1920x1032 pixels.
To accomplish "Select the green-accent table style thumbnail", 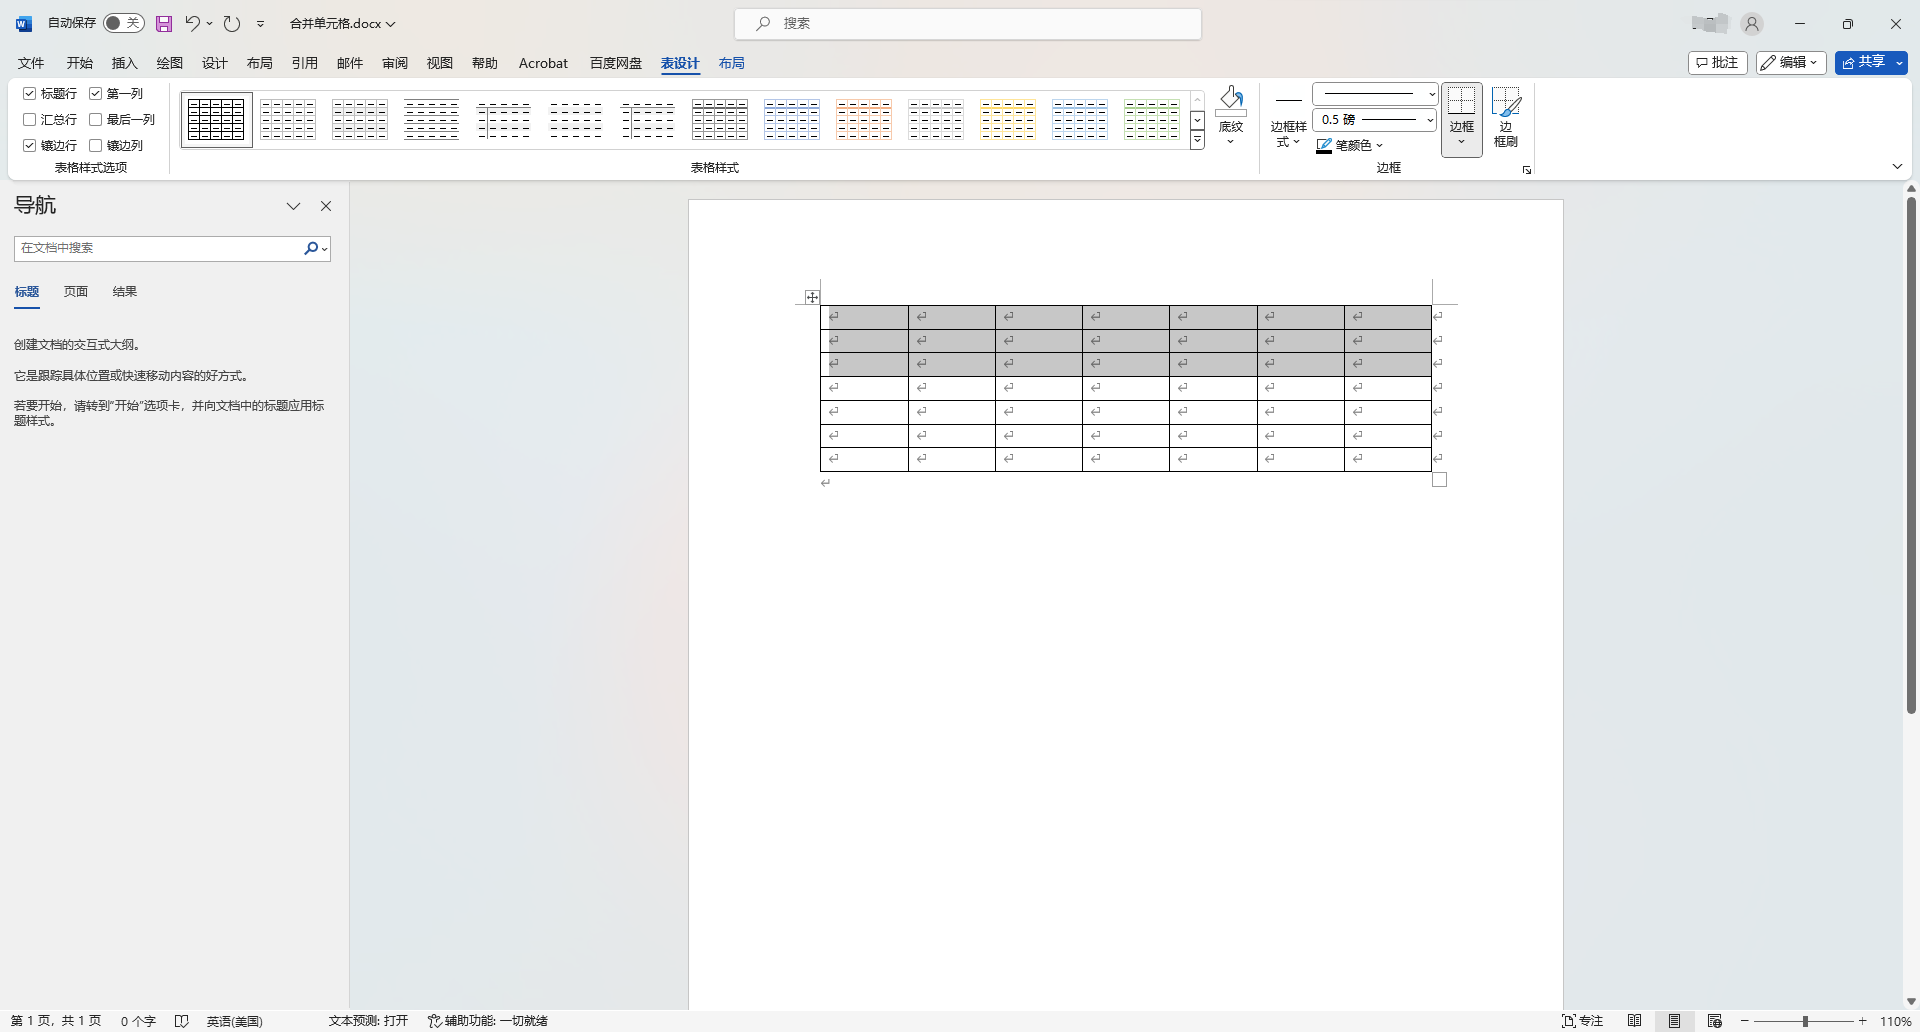I will pyautogui.click(x=1152, y=120).
